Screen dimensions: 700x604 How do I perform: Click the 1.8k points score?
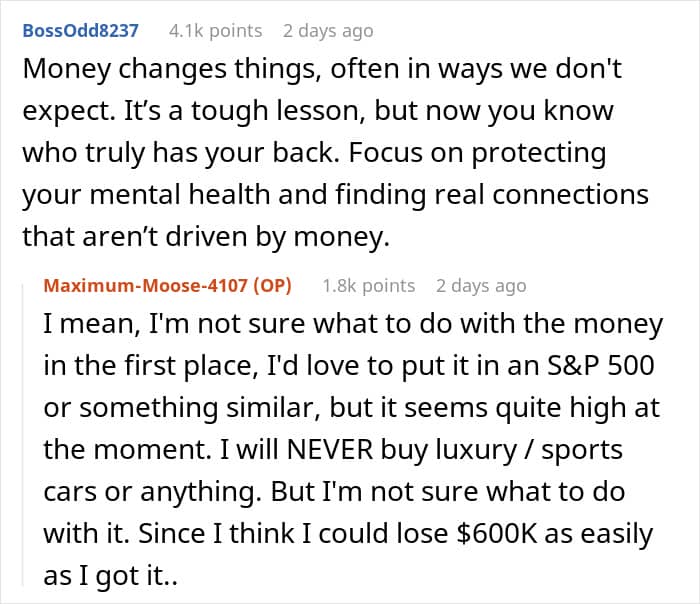[x=369, y=286]
